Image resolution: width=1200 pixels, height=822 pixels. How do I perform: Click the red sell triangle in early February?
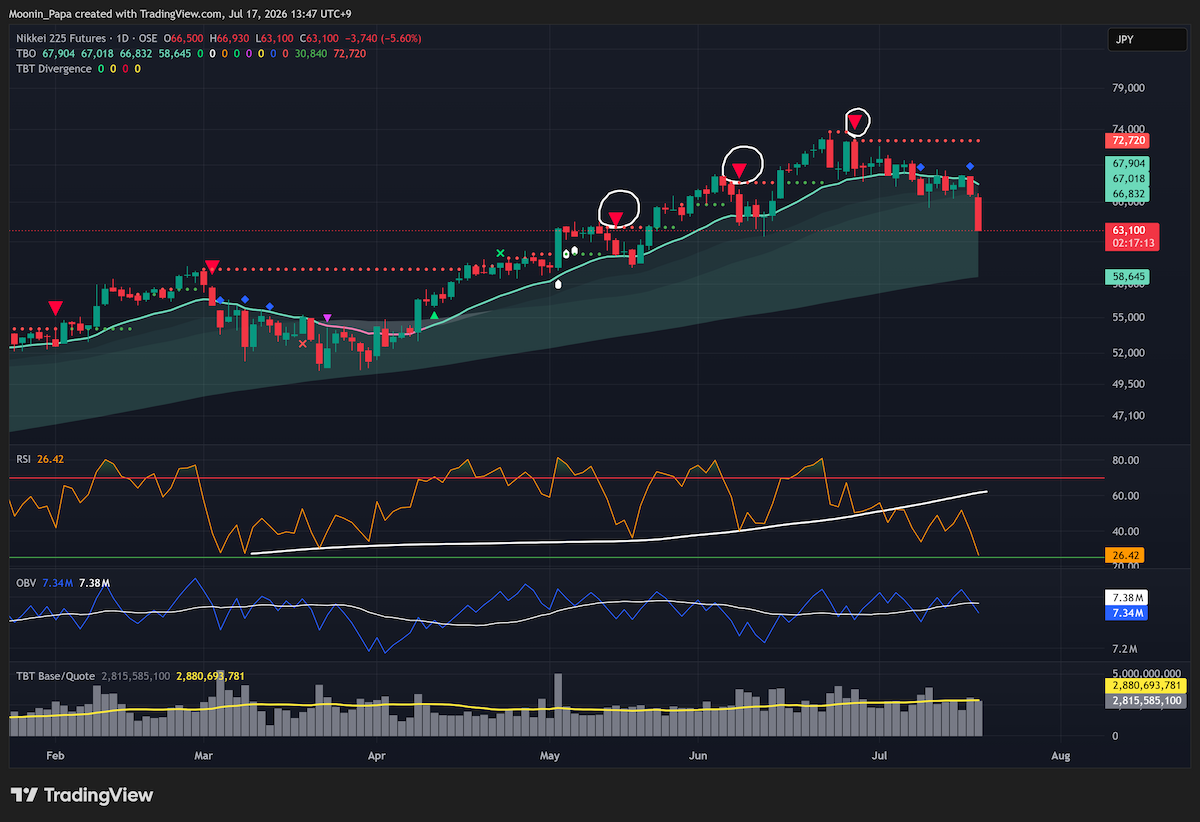pos(54,307)
